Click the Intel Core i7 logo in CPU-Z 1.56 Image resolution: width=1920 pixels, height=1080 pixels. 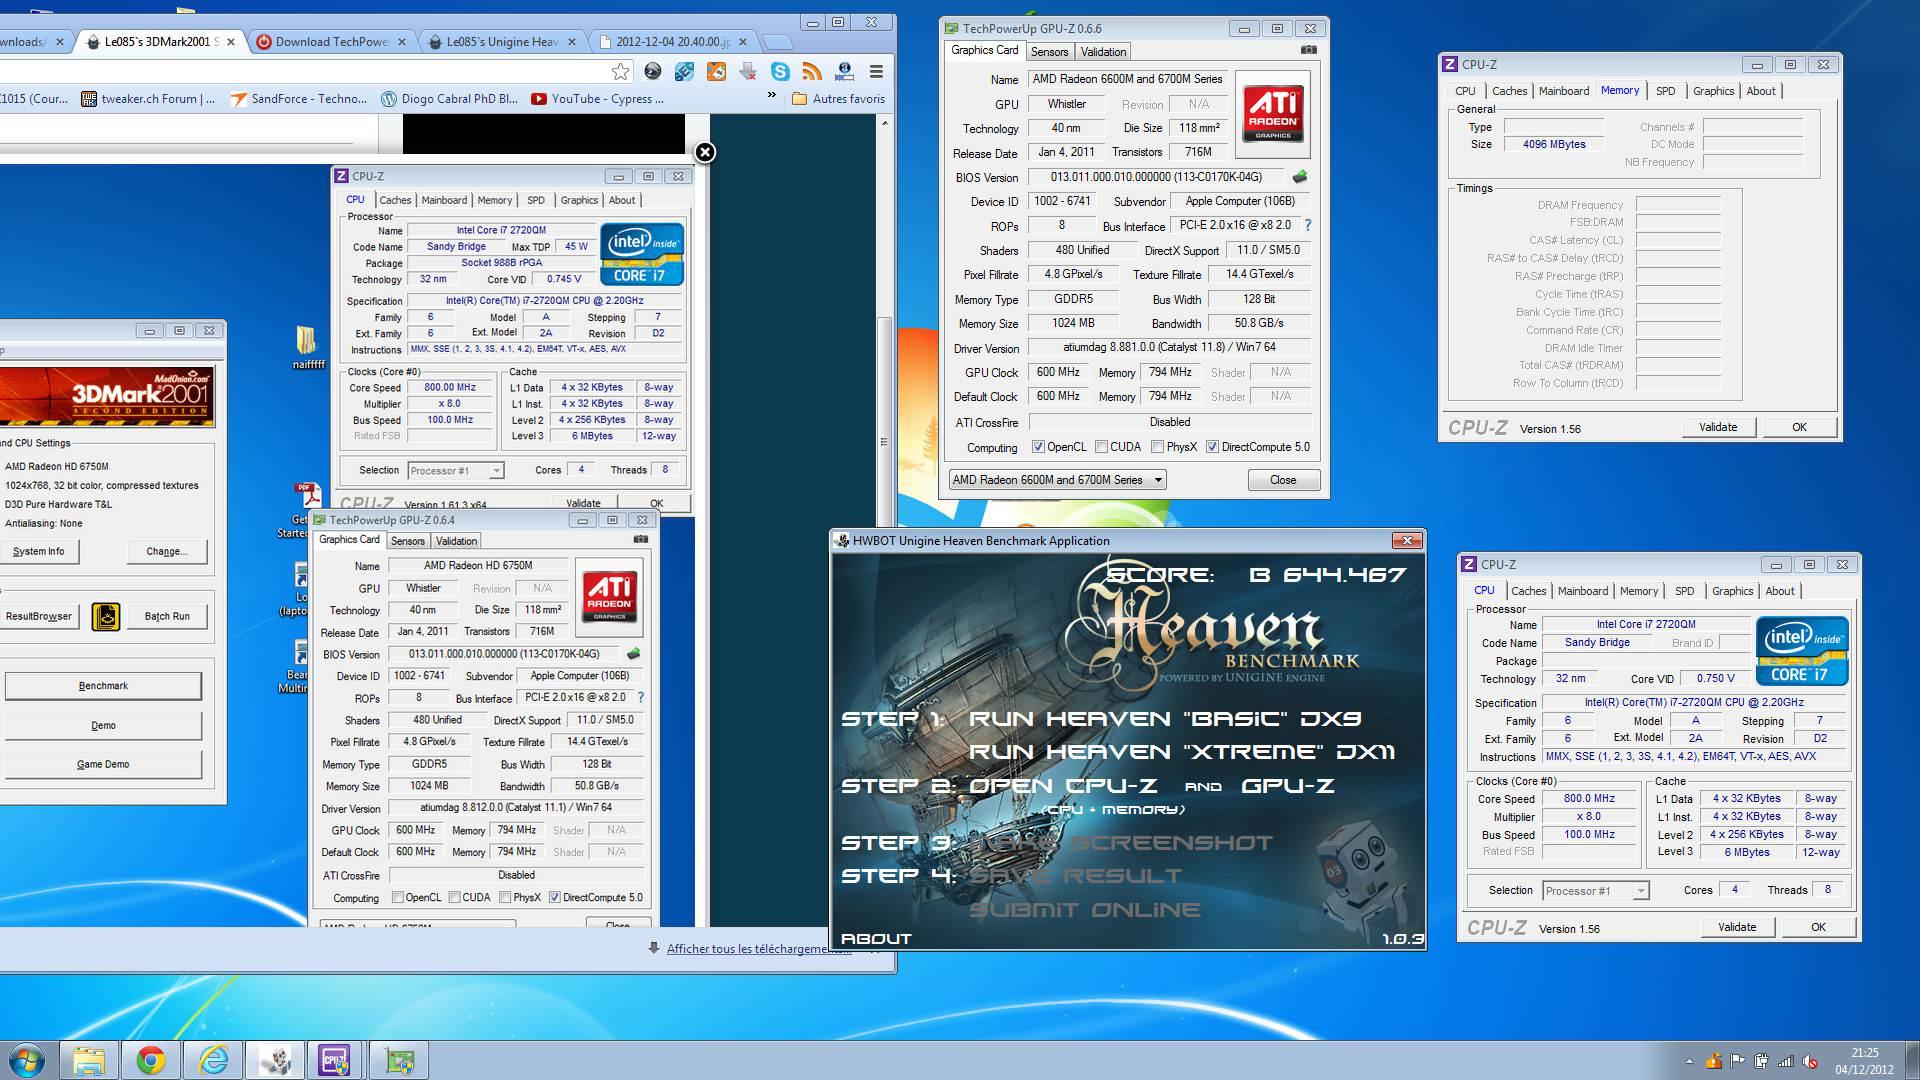coord(1802,651)
